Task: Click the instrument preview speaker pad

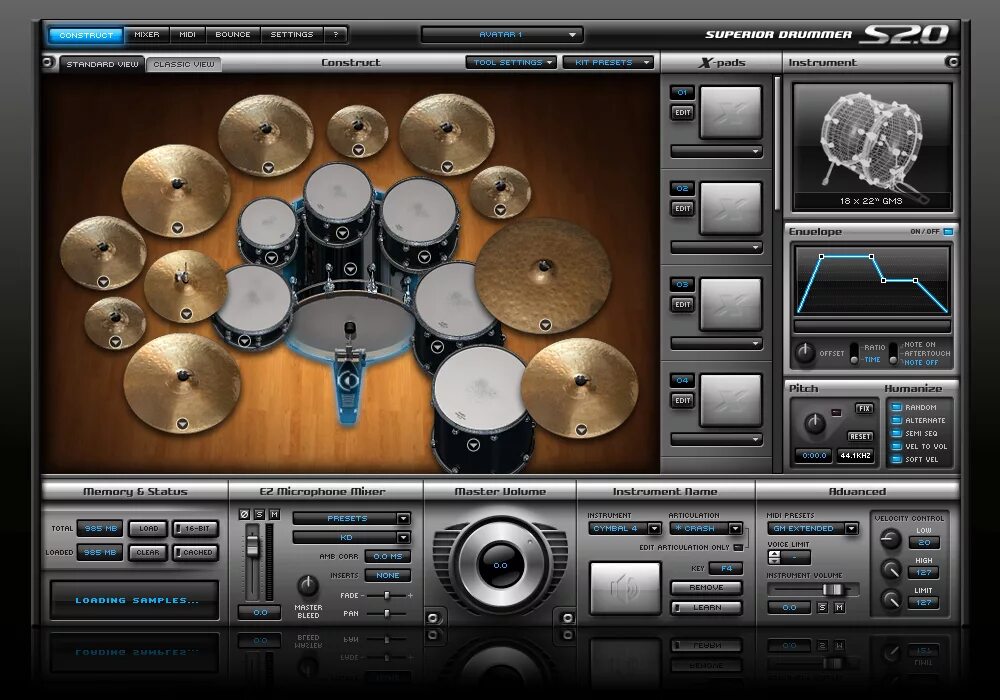Action: (x=624, y=588)
